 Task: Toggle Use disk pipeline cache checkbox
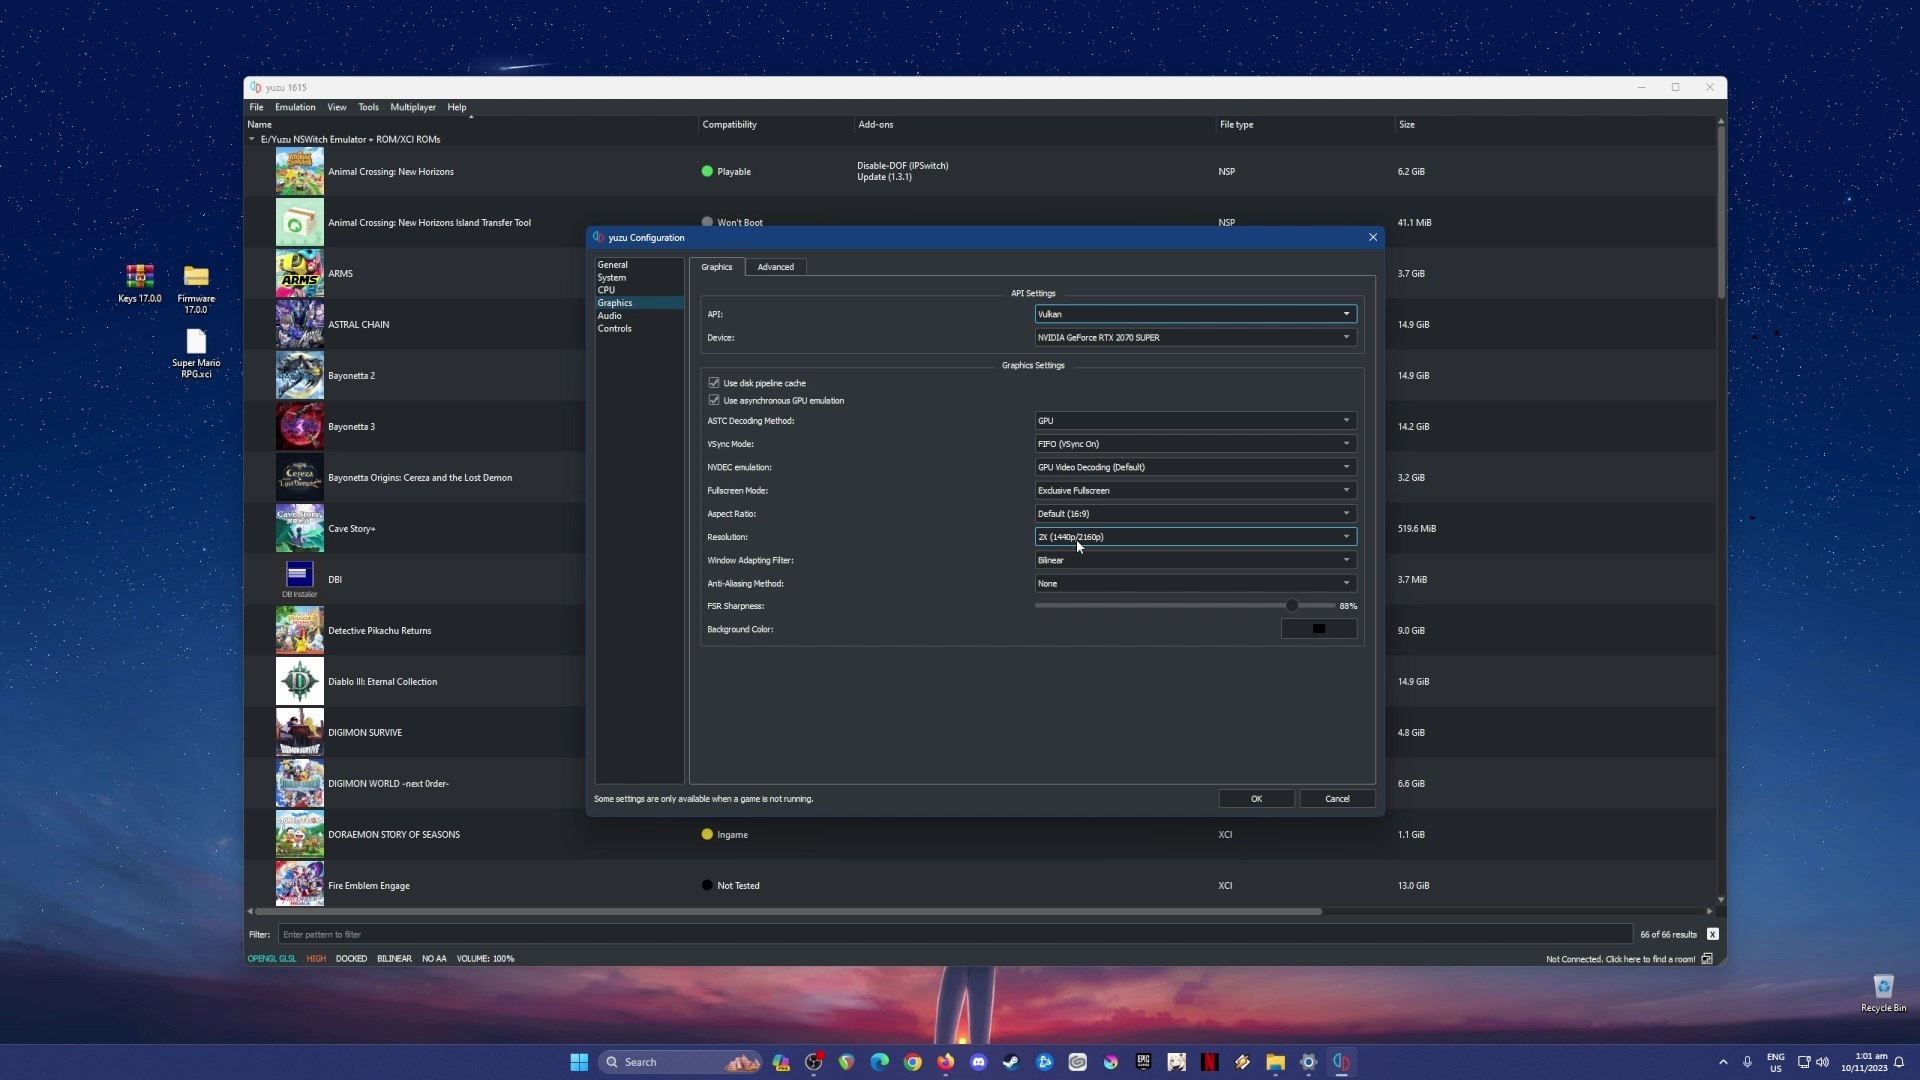point(714,383)
